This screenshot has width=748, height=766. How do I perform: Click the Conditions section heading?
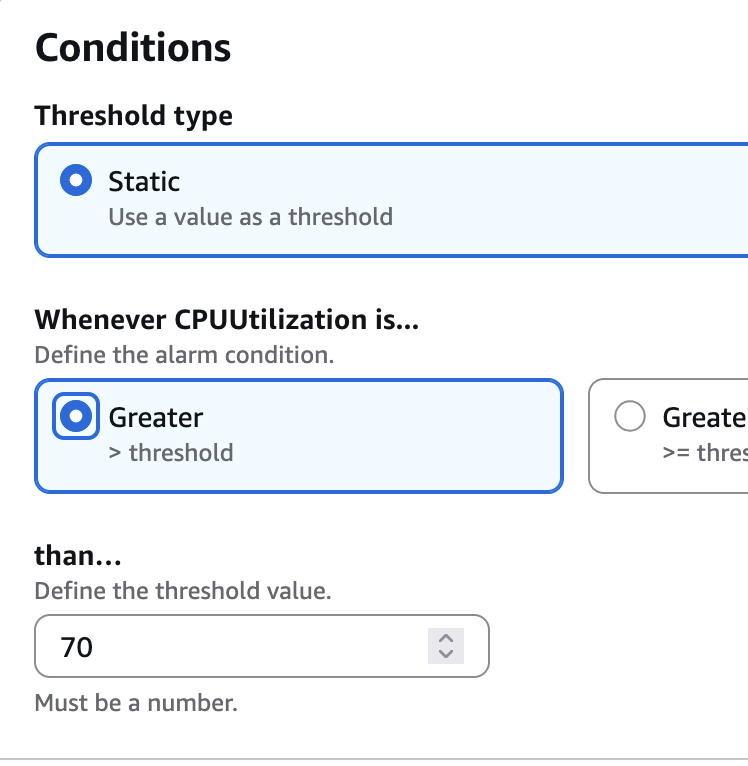pyautogui.click(x=133, y=48)
